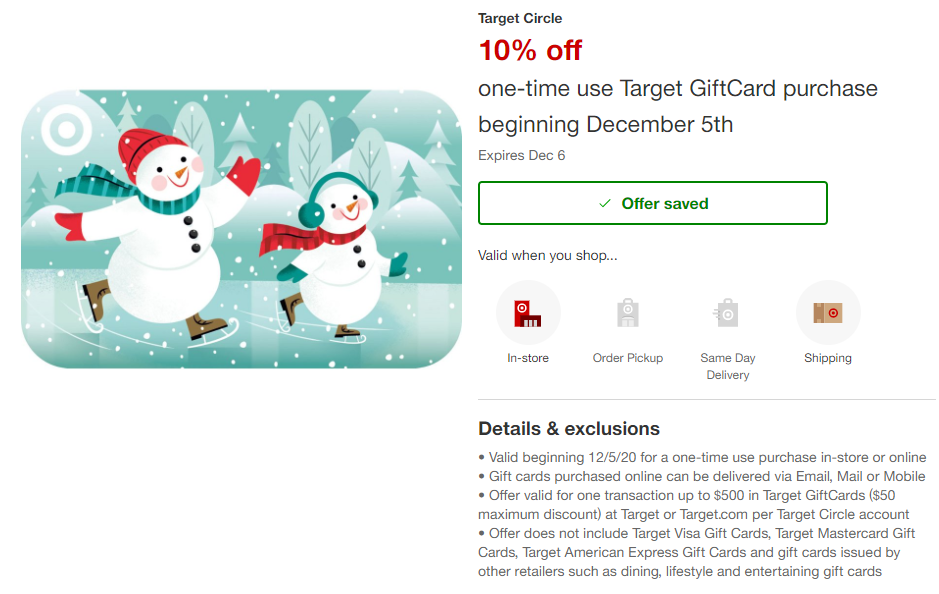Click the Details & exclusions heading
The width and height of the screenshot is (939, 594).
[x=569, y=429]
